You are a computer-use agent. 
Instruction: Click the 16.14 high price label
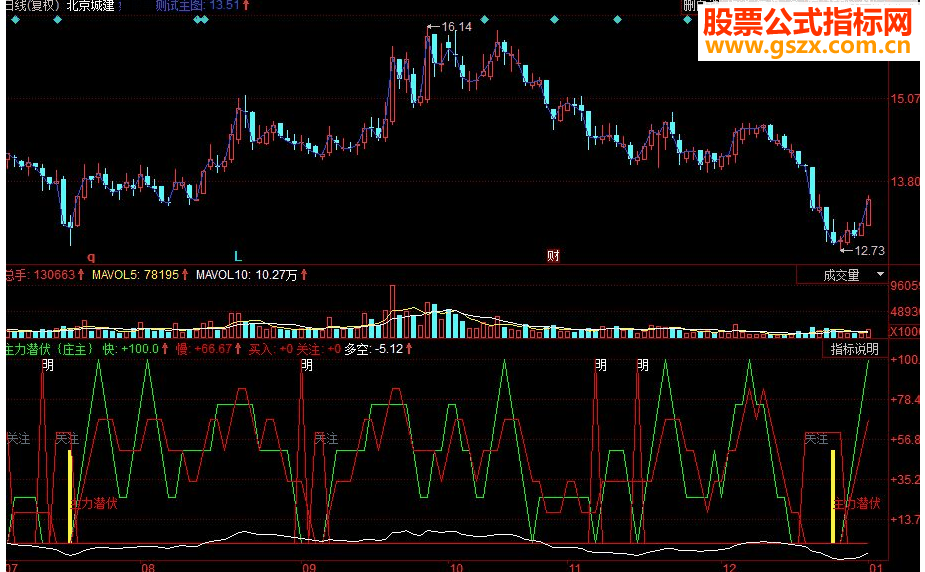point(456,27)
